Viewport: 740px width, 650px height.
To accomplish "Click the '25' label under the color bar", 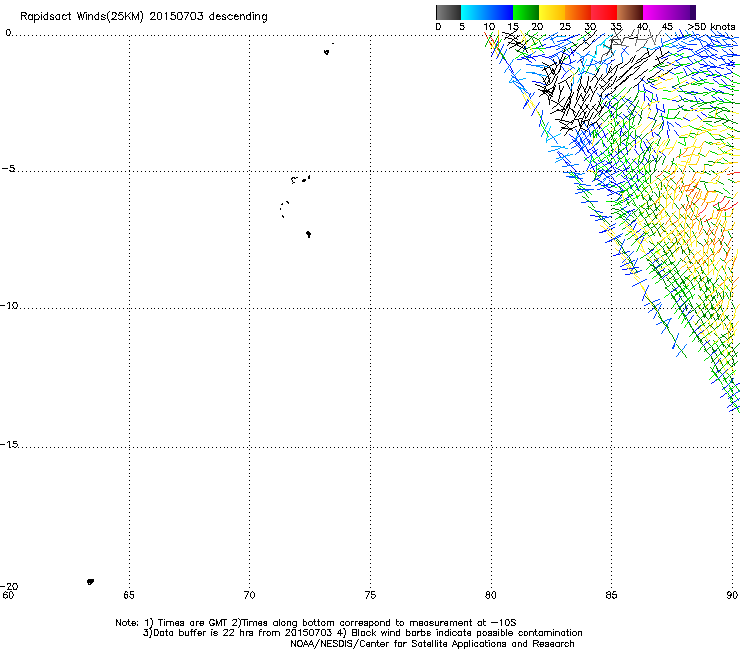I will [x=565, y=27].
